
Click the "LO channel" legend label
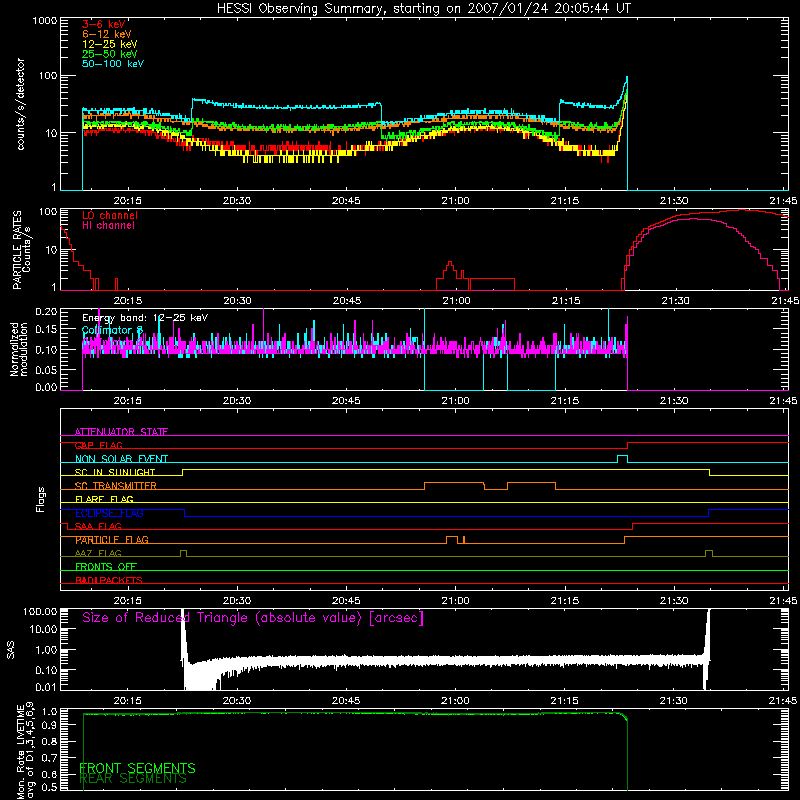click(x=110, y=216)
